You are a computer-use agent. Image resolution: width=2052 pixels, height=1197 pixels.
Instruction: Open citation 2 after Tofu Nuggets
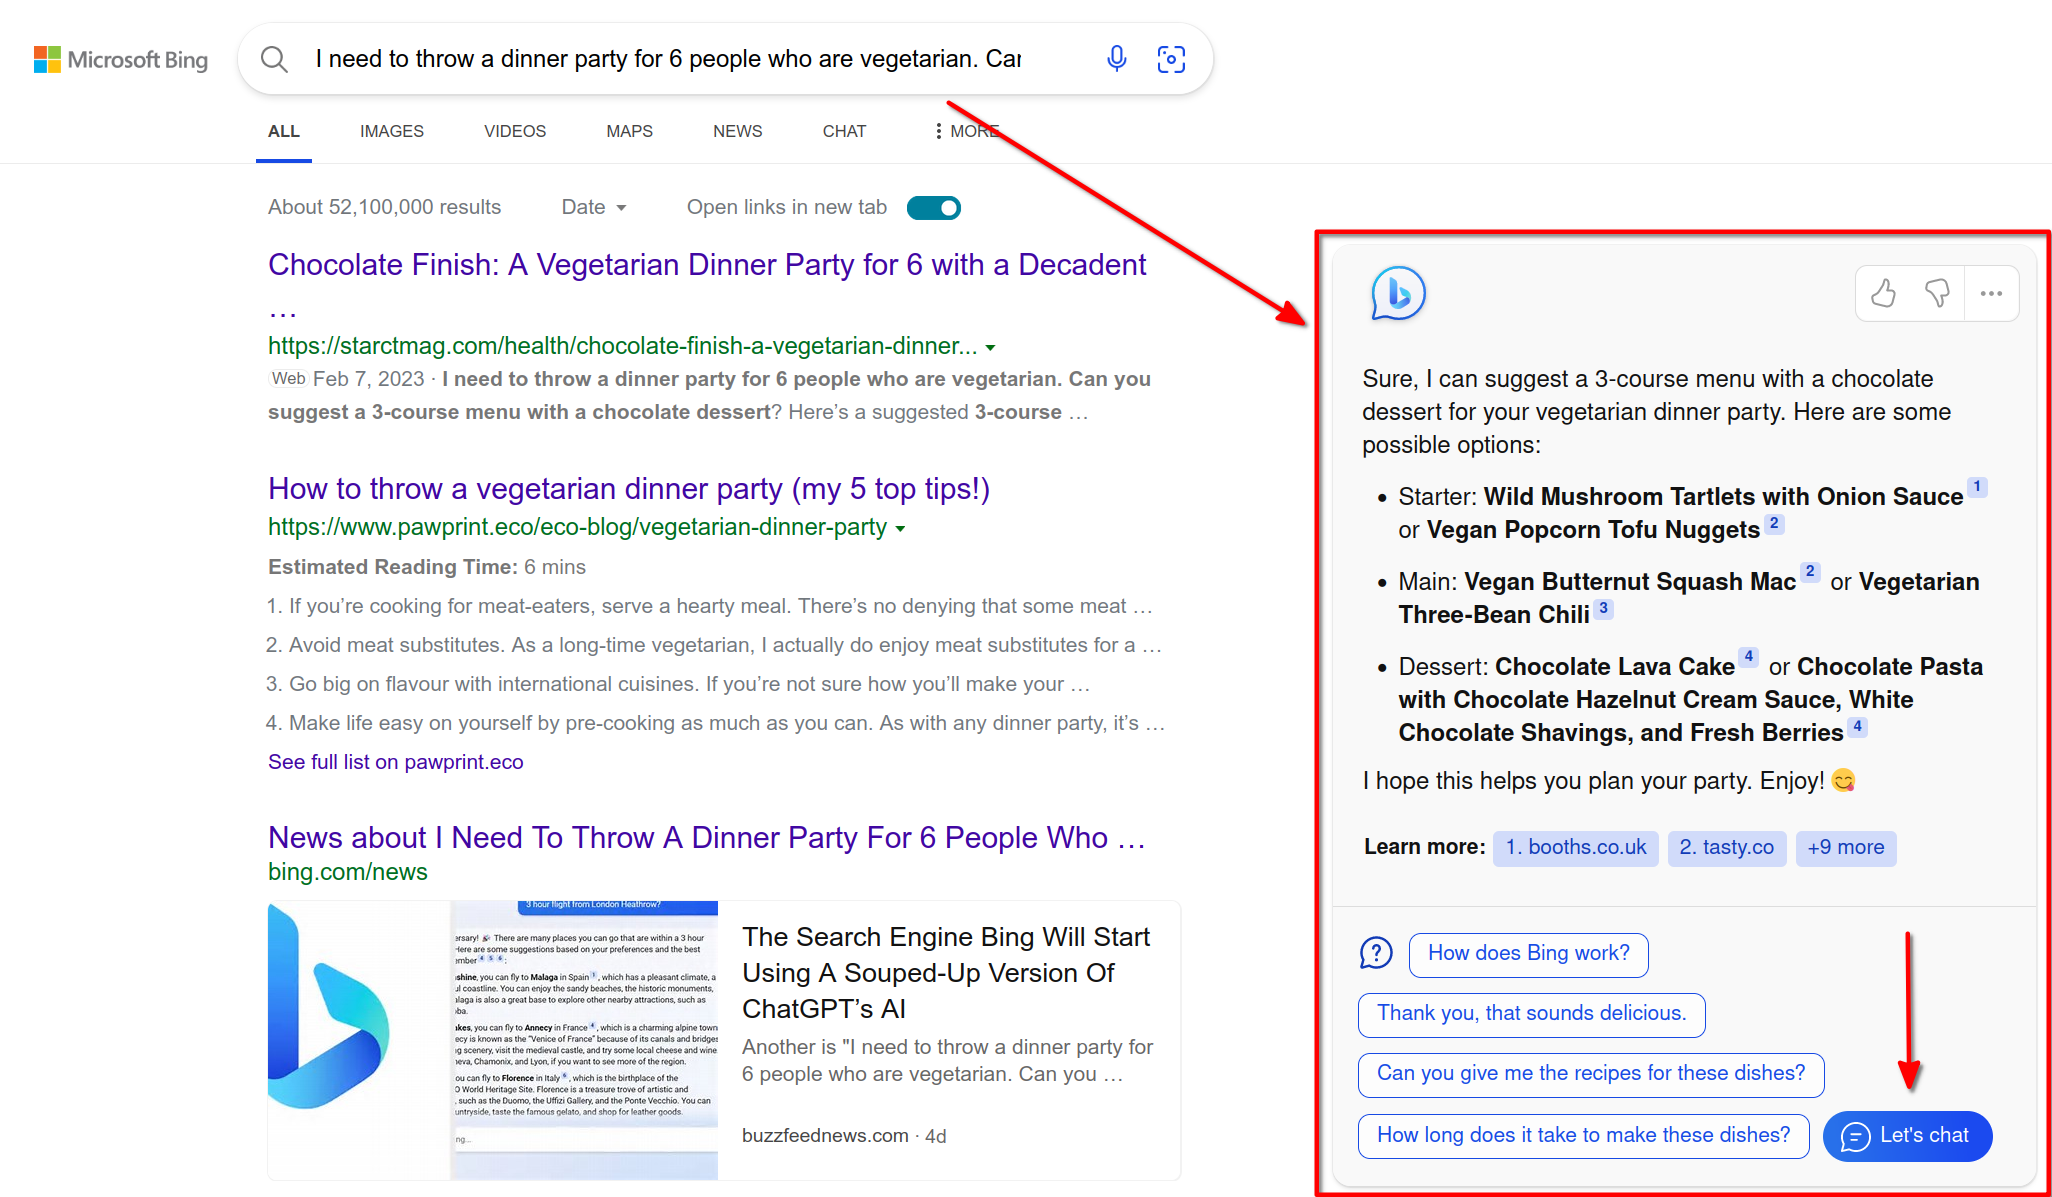1774,523
